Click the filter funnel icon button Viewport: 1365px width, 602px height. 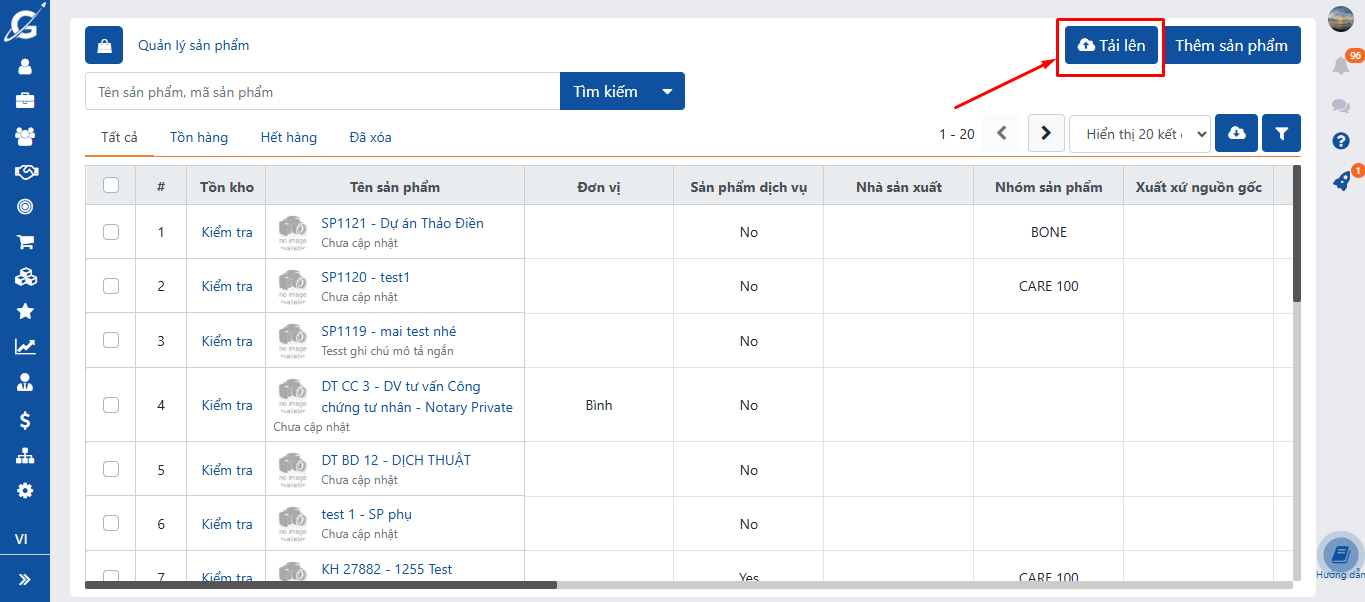point(1281,133)
